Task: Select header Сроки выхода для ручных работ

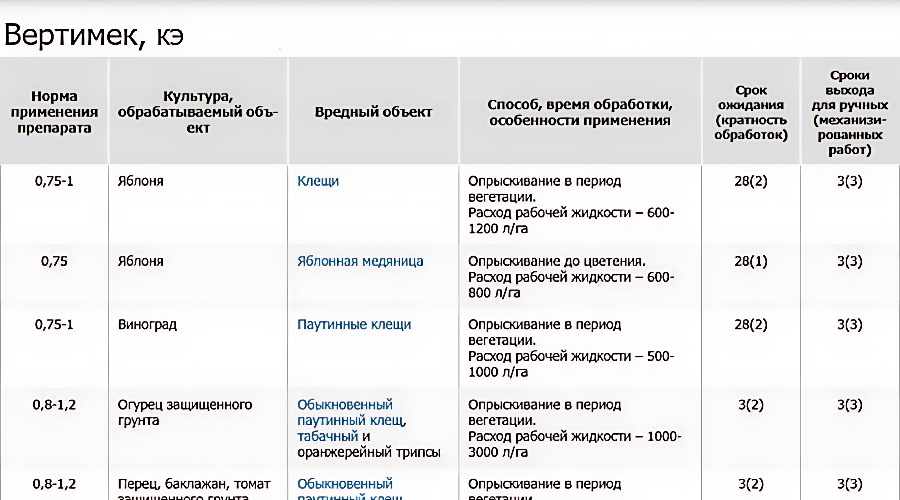Action: [849, 113]
